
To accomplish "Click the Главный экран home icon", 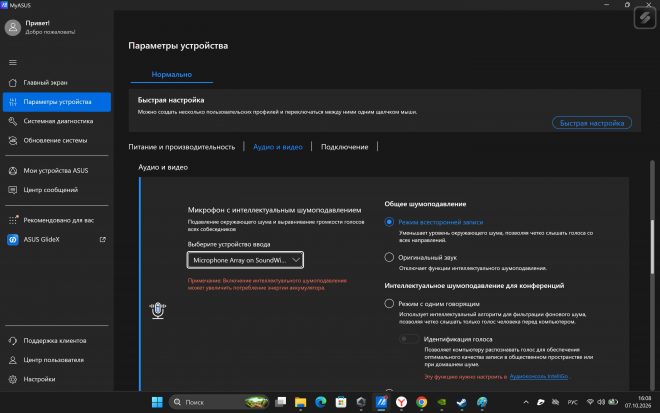I will pyautogui.click(x=13, y=83).
